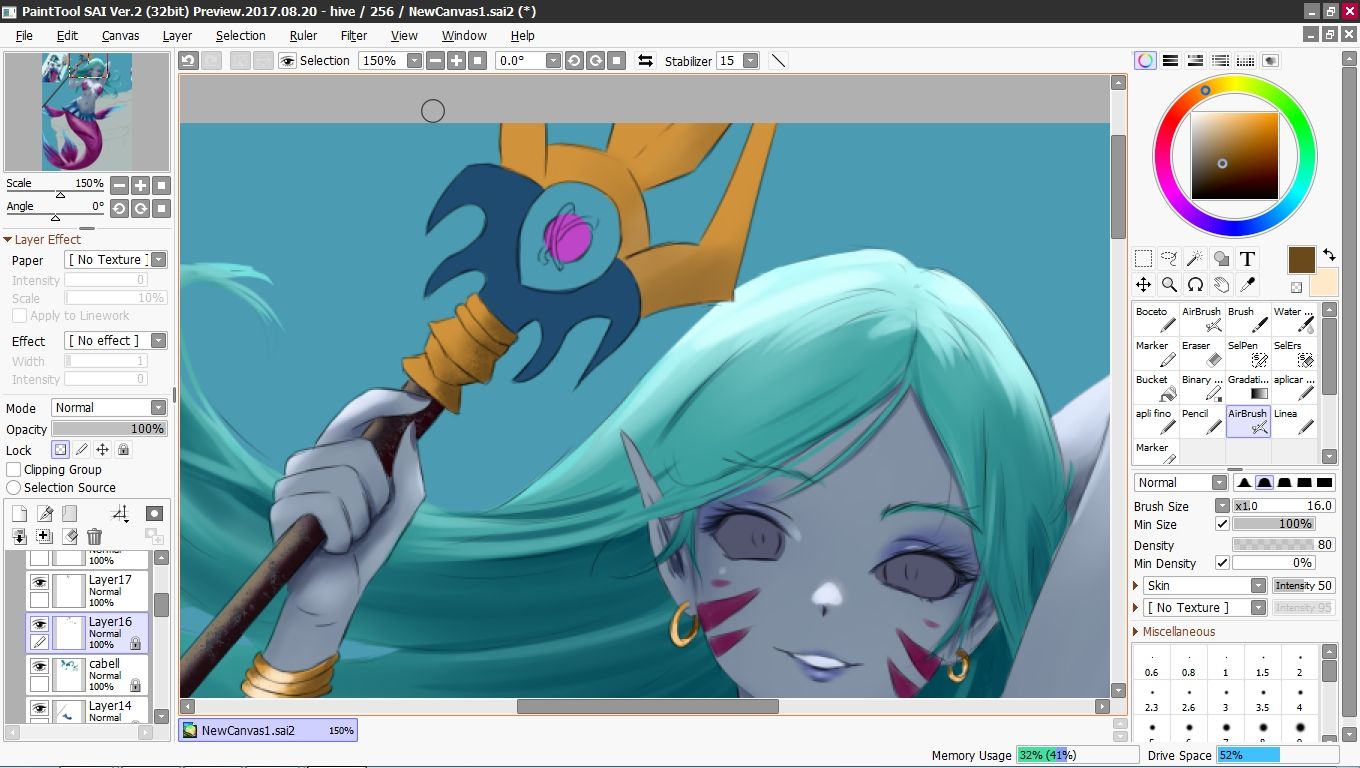The image size is (1360, 768).
Task: Click the navigator canvas thumbnail
Action: (87, 112)
